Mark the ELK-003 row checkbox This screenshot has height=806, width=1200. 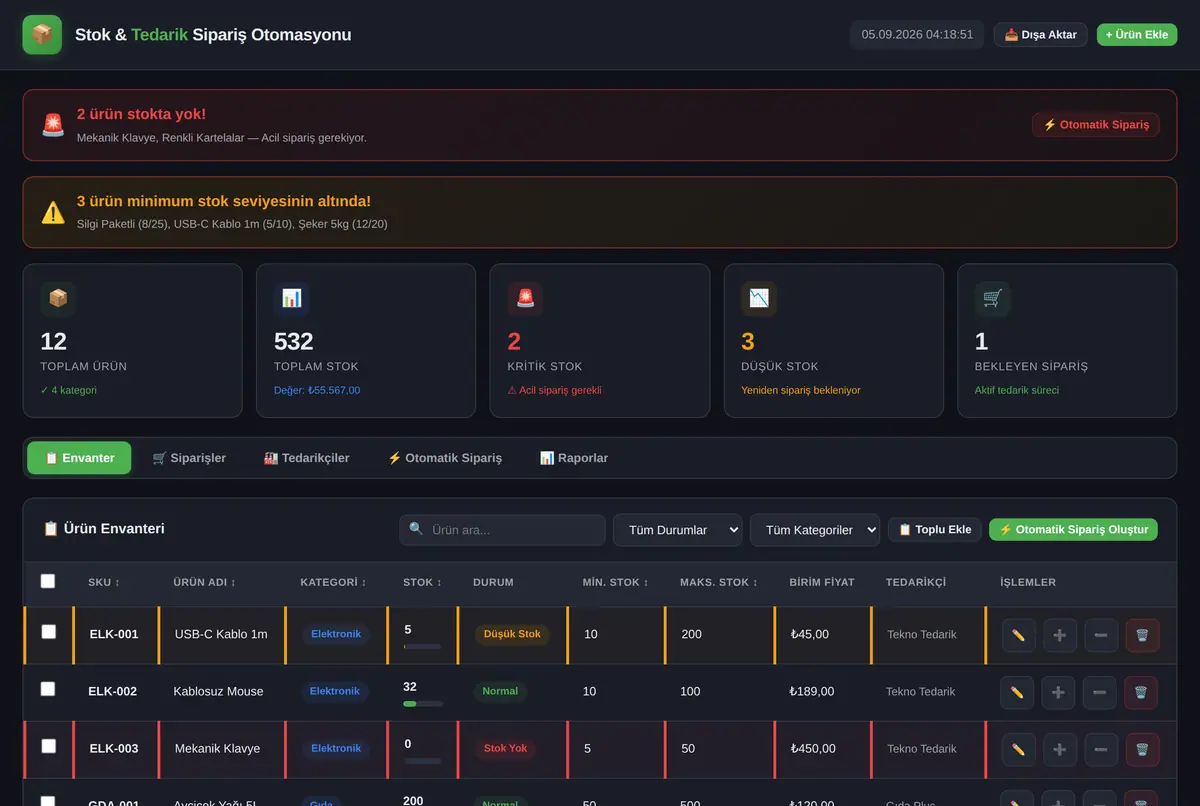49,746
